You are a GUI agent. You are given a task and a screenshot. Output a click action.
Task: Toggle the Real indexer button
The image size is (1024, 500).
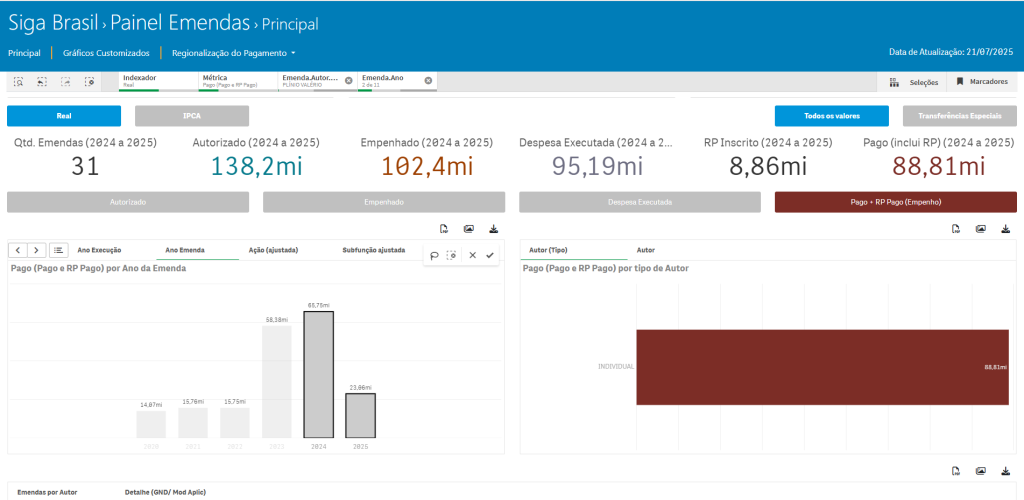(x=64, y=116)
